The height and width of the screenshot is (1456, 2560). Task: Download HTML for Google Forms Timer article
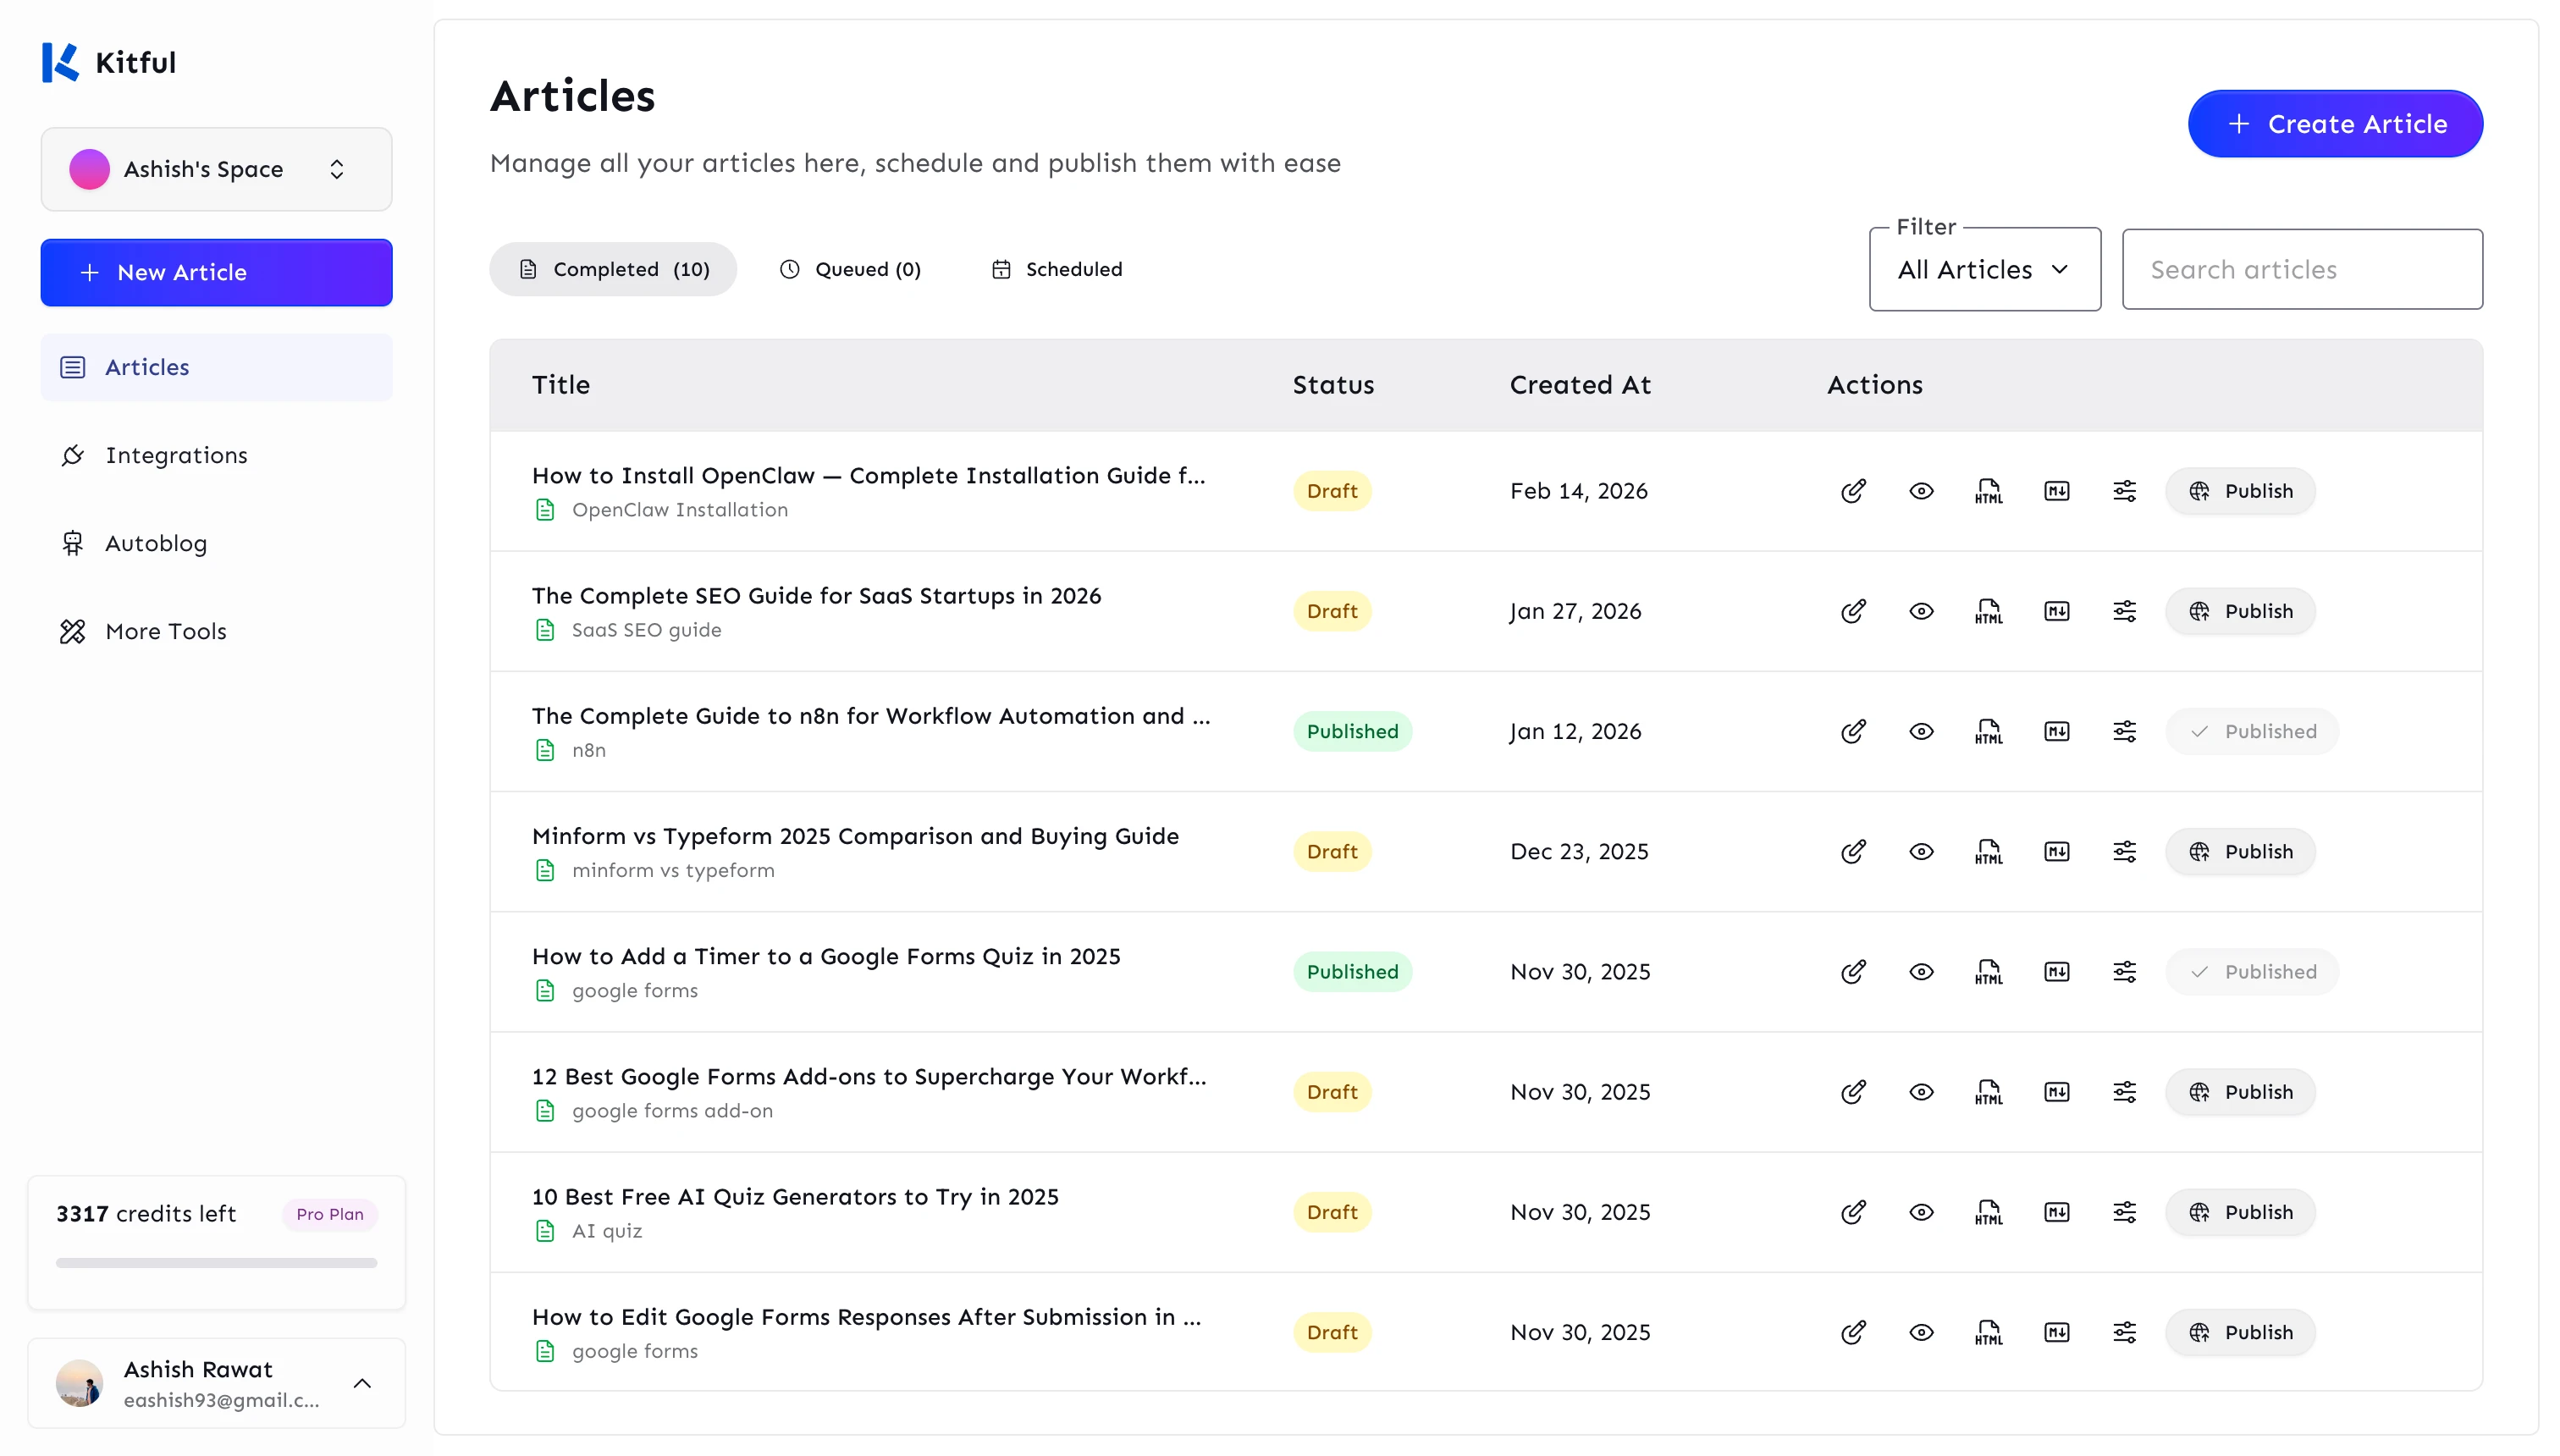[x=1988, y=971]
